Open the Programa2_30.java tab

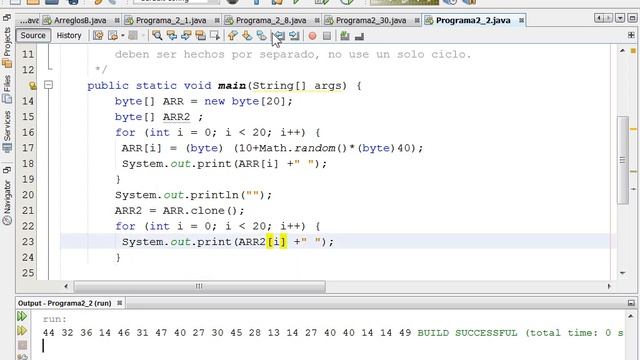tap(371, 20)
